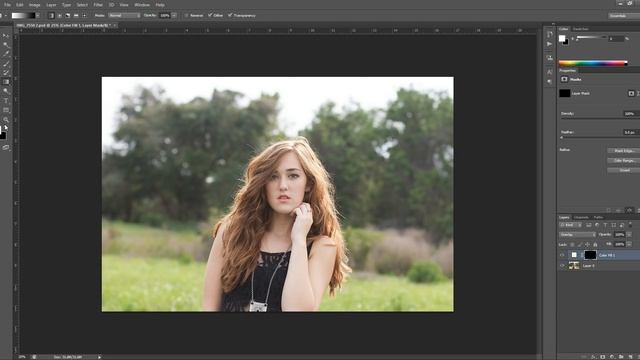Open the options bar Opacity slider arrow

click(174, 16)
